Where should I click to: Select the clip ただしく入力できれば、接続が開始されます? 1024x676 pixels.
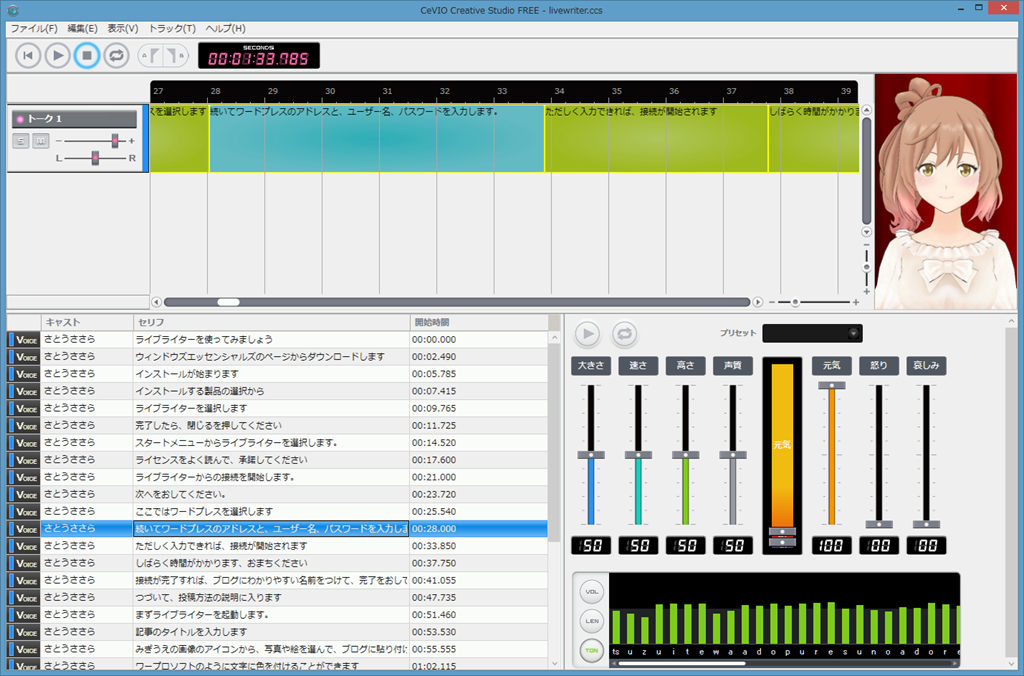click(x=656, y=138)
